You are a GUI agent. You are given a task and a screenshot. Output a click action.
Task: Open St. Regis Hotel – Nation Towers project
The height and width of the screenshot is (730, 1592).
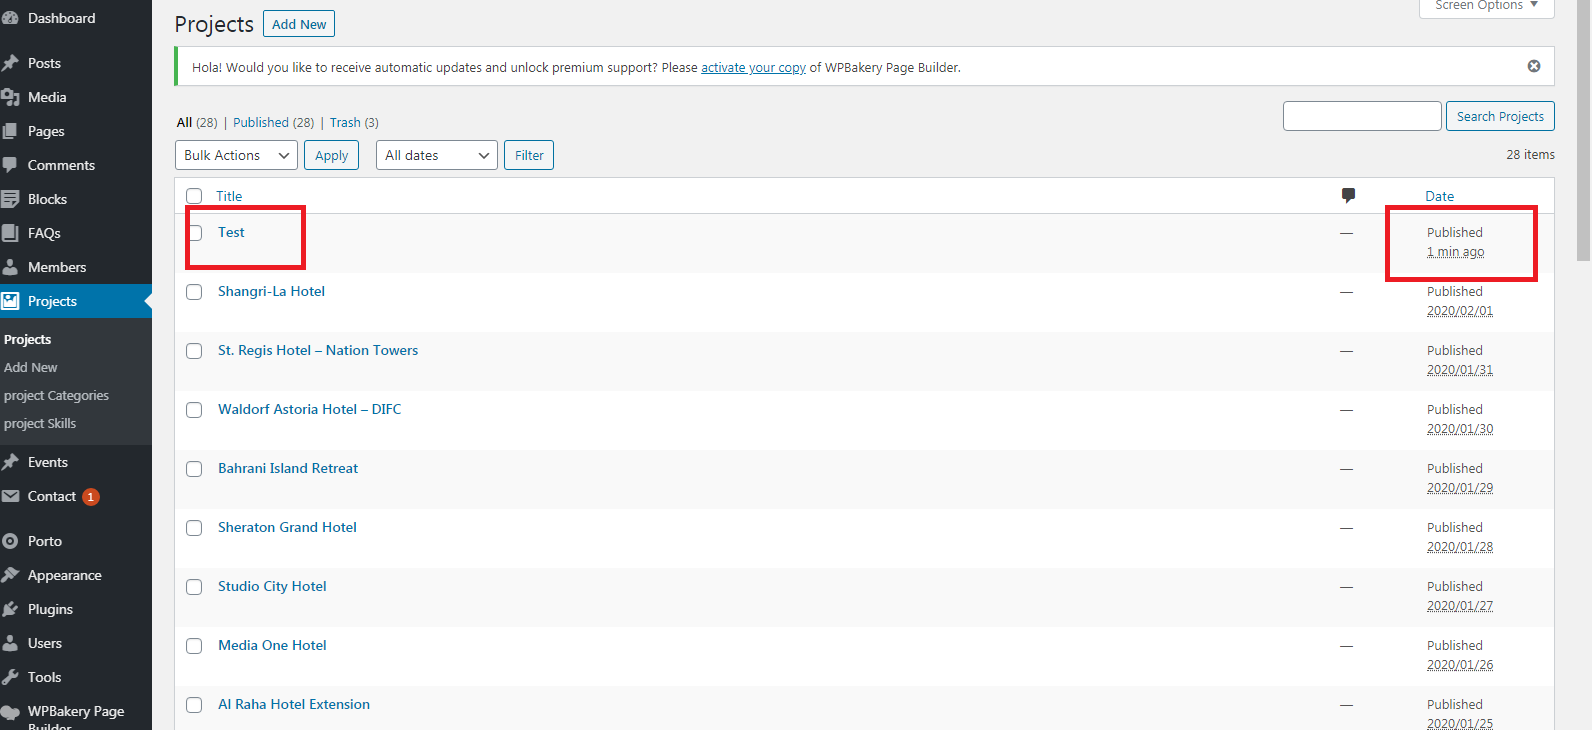tap(318, 350)
